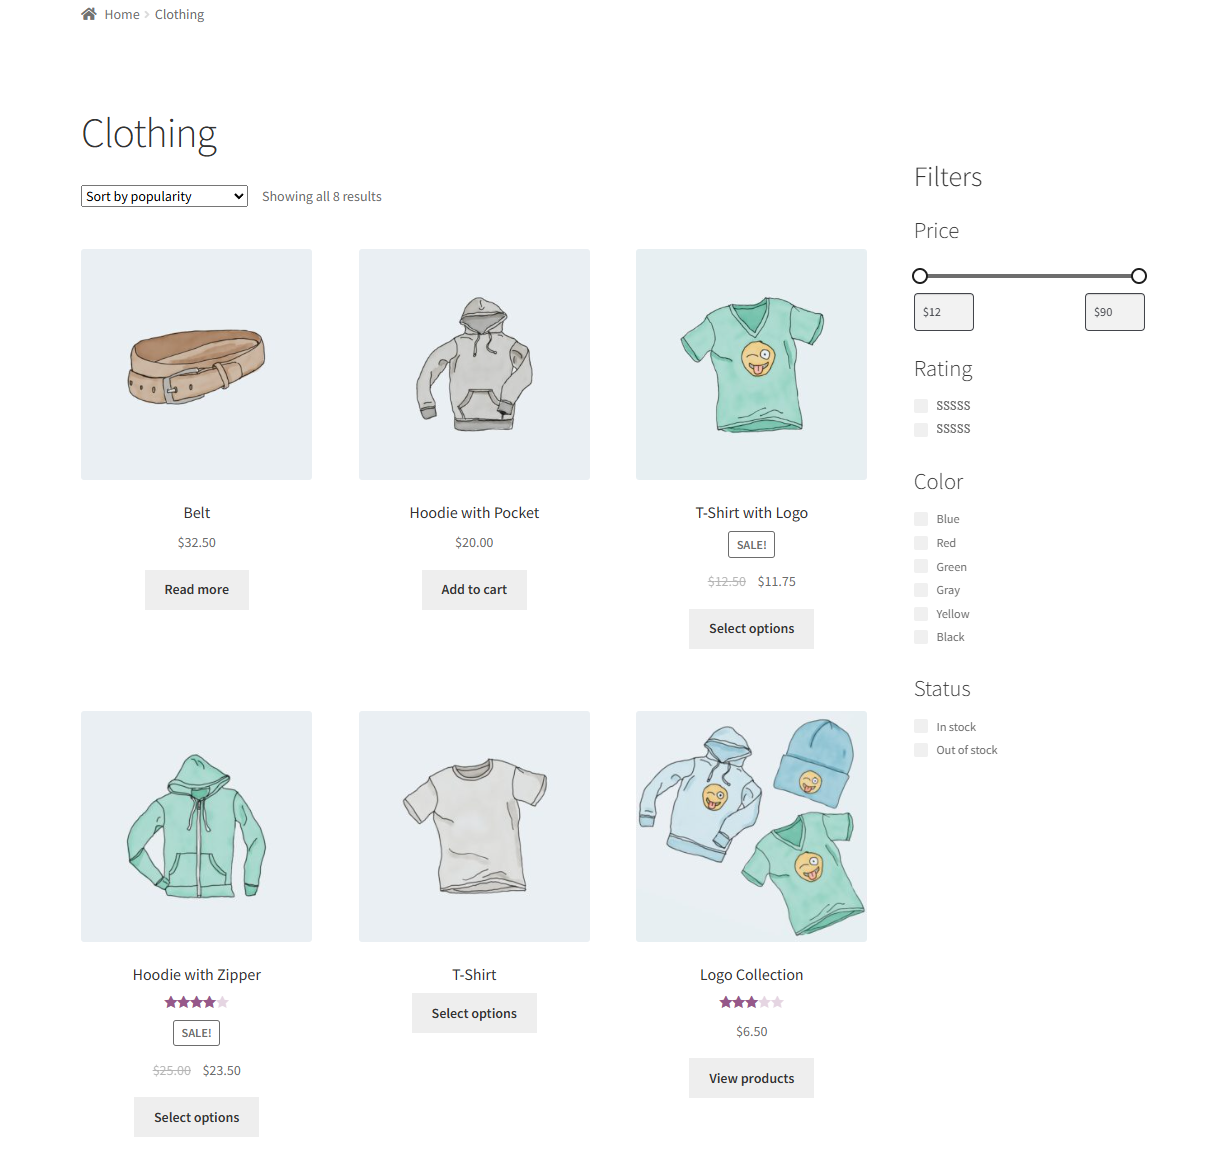The height and width of the screenshot is (1162, 1216).
Task: Open the Logo Collection product image
Action: tap(751, 826)
